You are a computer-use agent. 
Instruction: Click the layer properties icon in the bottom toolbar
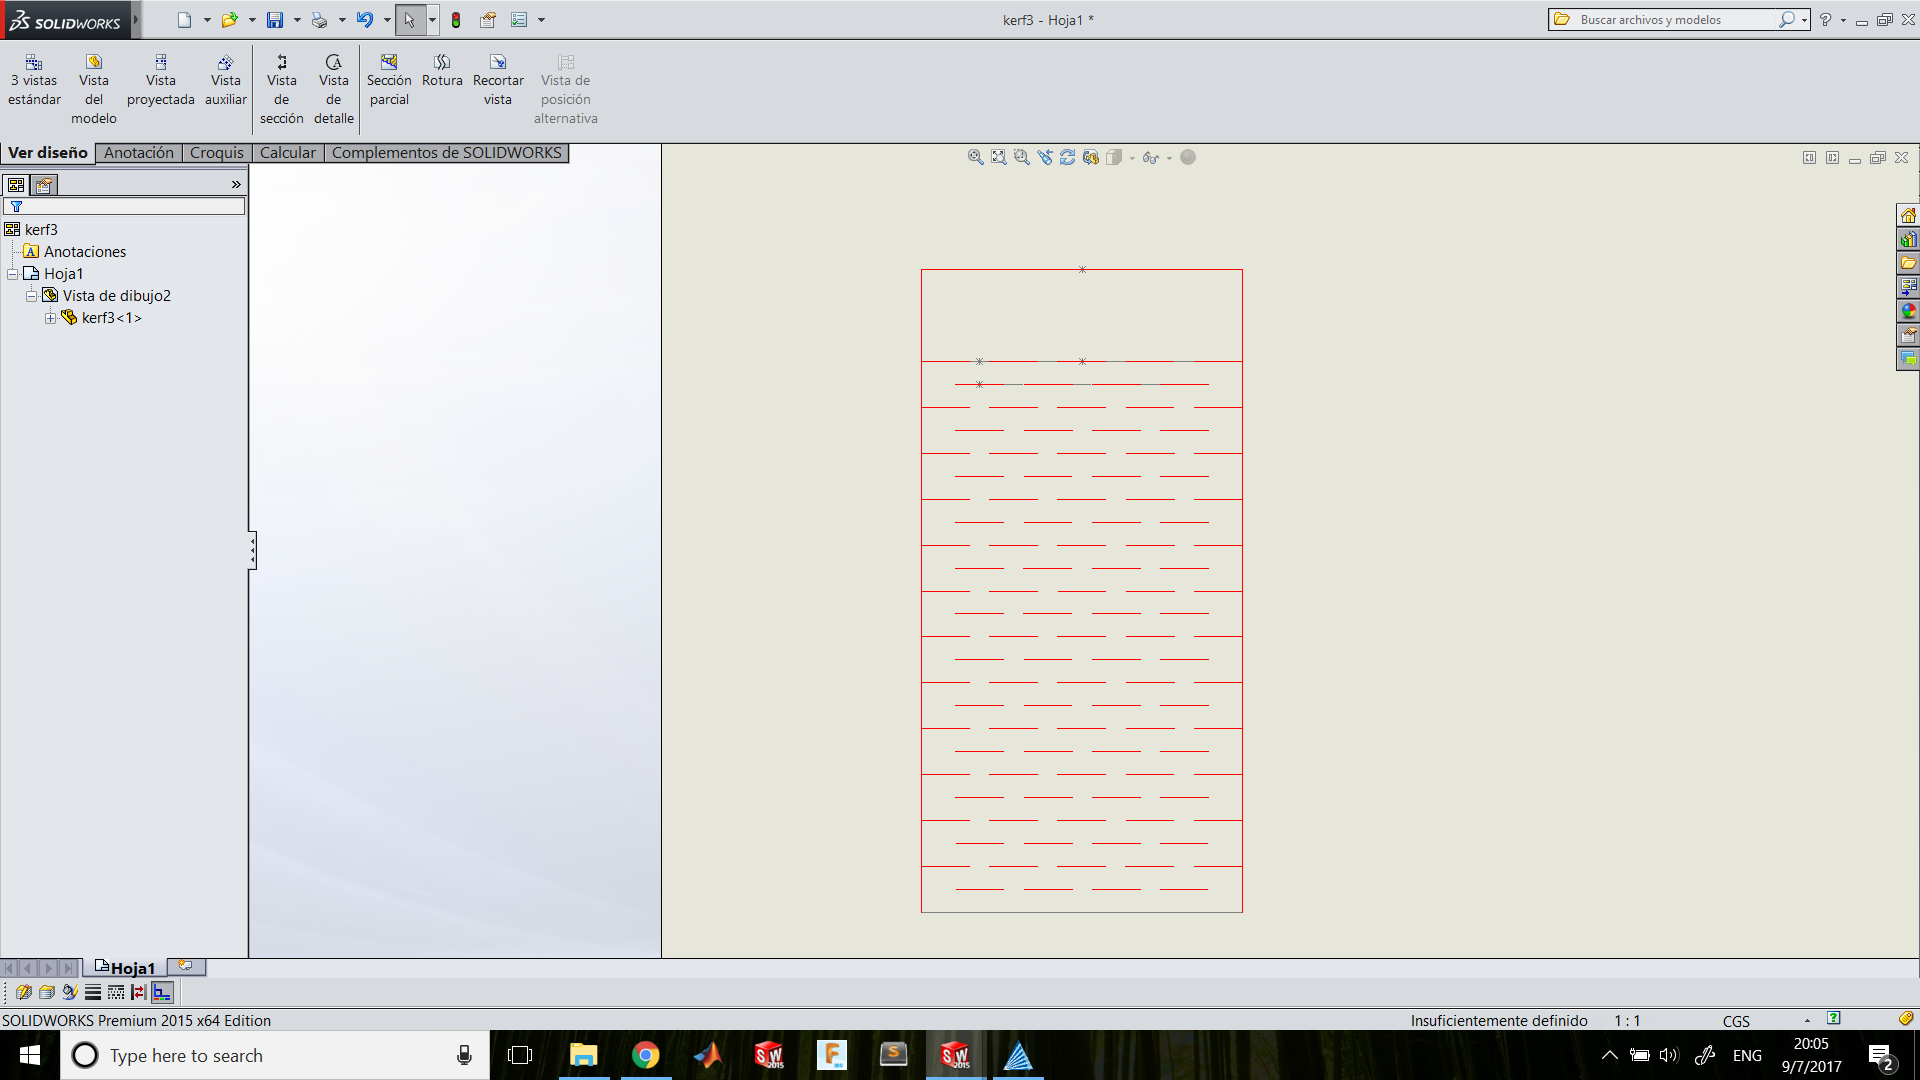46,992
